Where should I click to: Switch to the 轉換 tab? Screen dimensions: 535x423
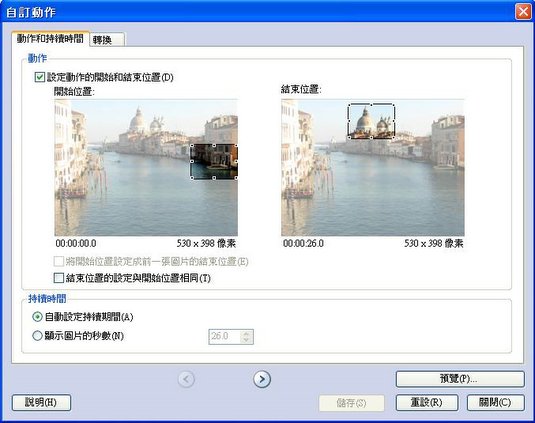pyautogui.click(x=106, y=40)
